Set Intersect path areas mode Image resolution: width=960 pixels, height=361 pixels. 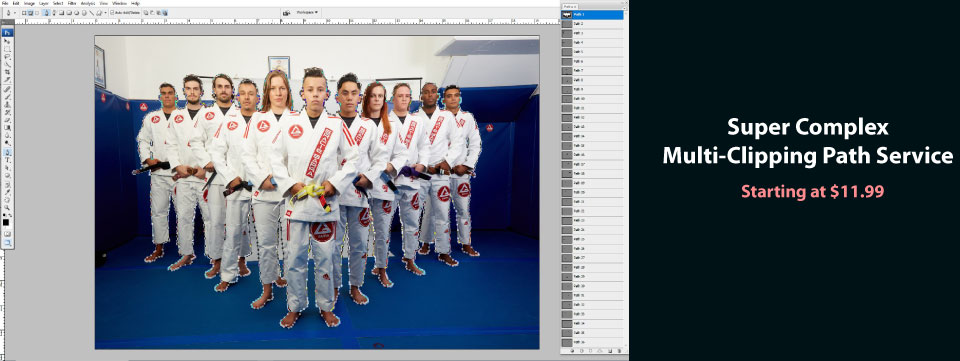click(x=159, y=12)
